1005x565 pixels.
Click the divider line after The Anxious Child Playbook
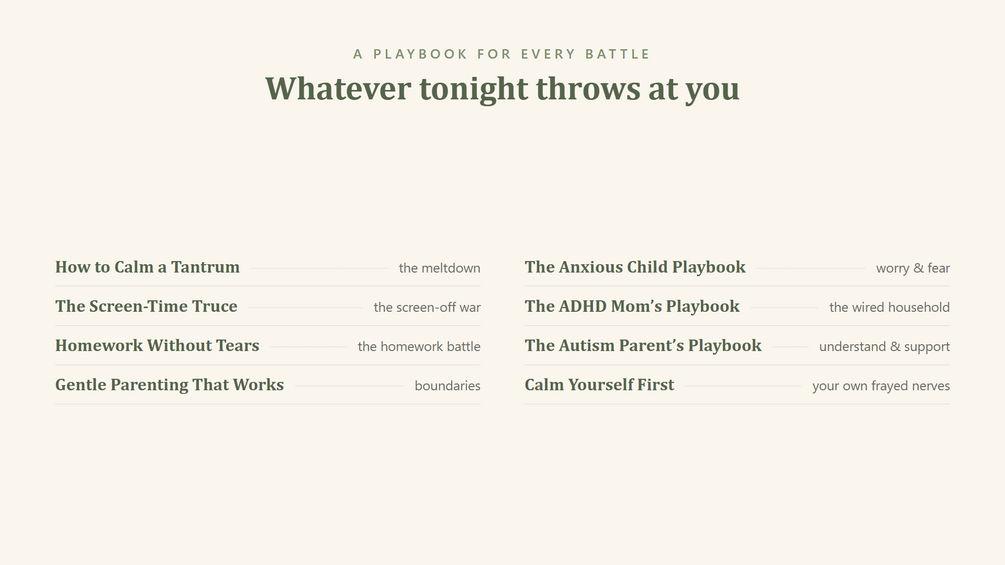(x=811, y=268)
